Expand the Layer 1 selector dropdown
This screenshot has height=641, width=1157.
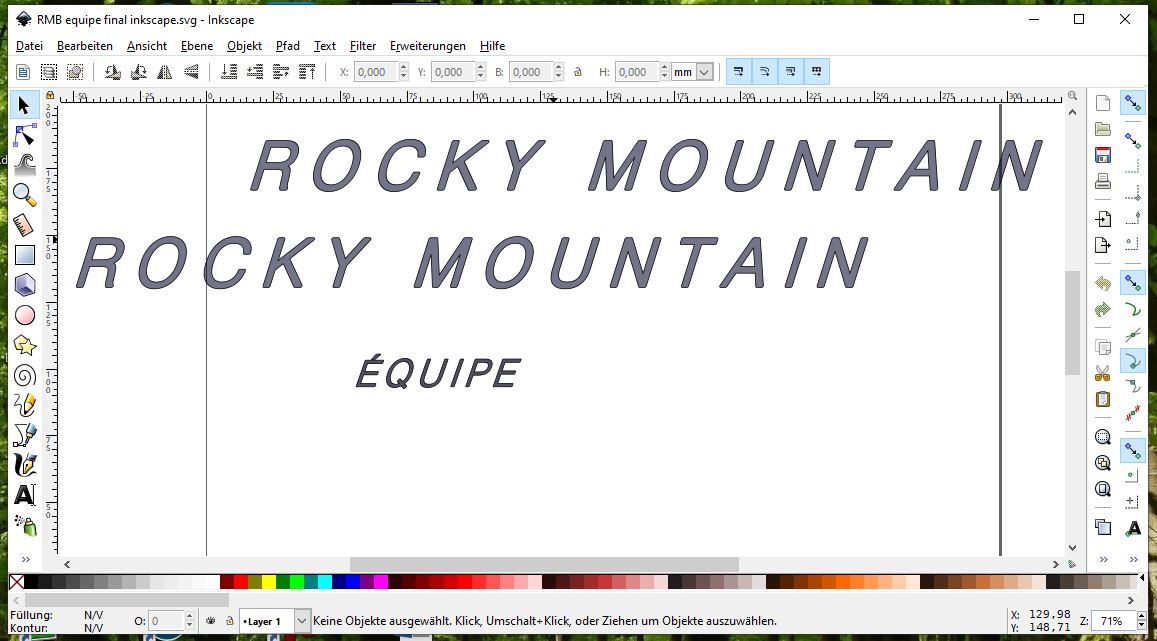(302, 621)
